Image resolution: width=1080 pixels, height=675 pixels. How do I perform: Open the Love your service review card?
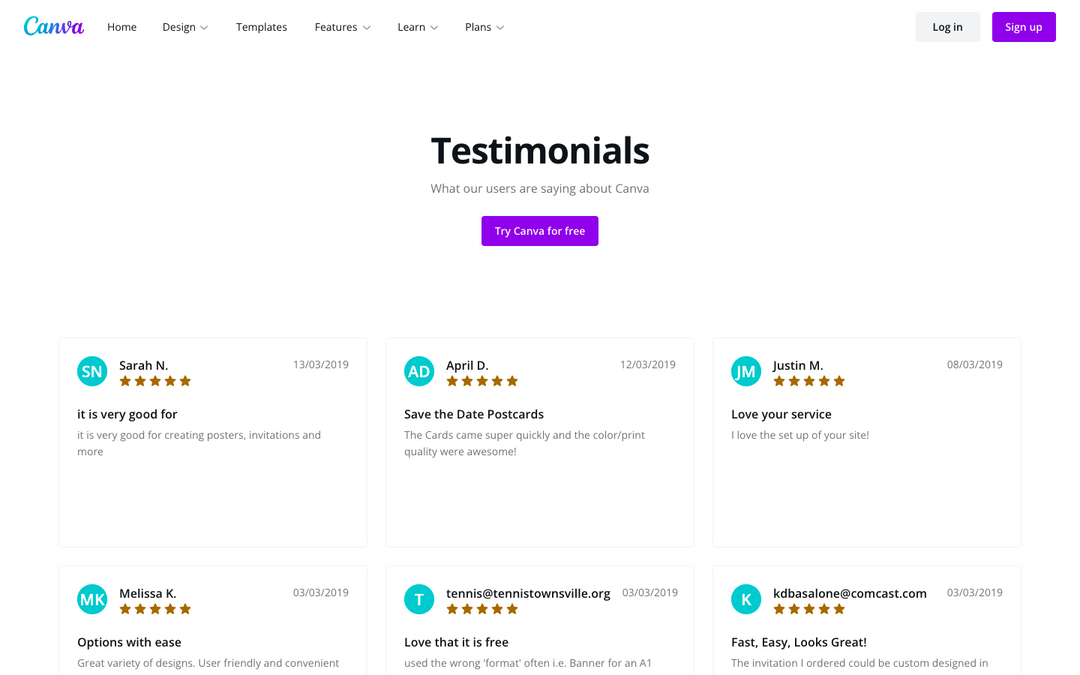pyautogui.click(x=866, y=442)
